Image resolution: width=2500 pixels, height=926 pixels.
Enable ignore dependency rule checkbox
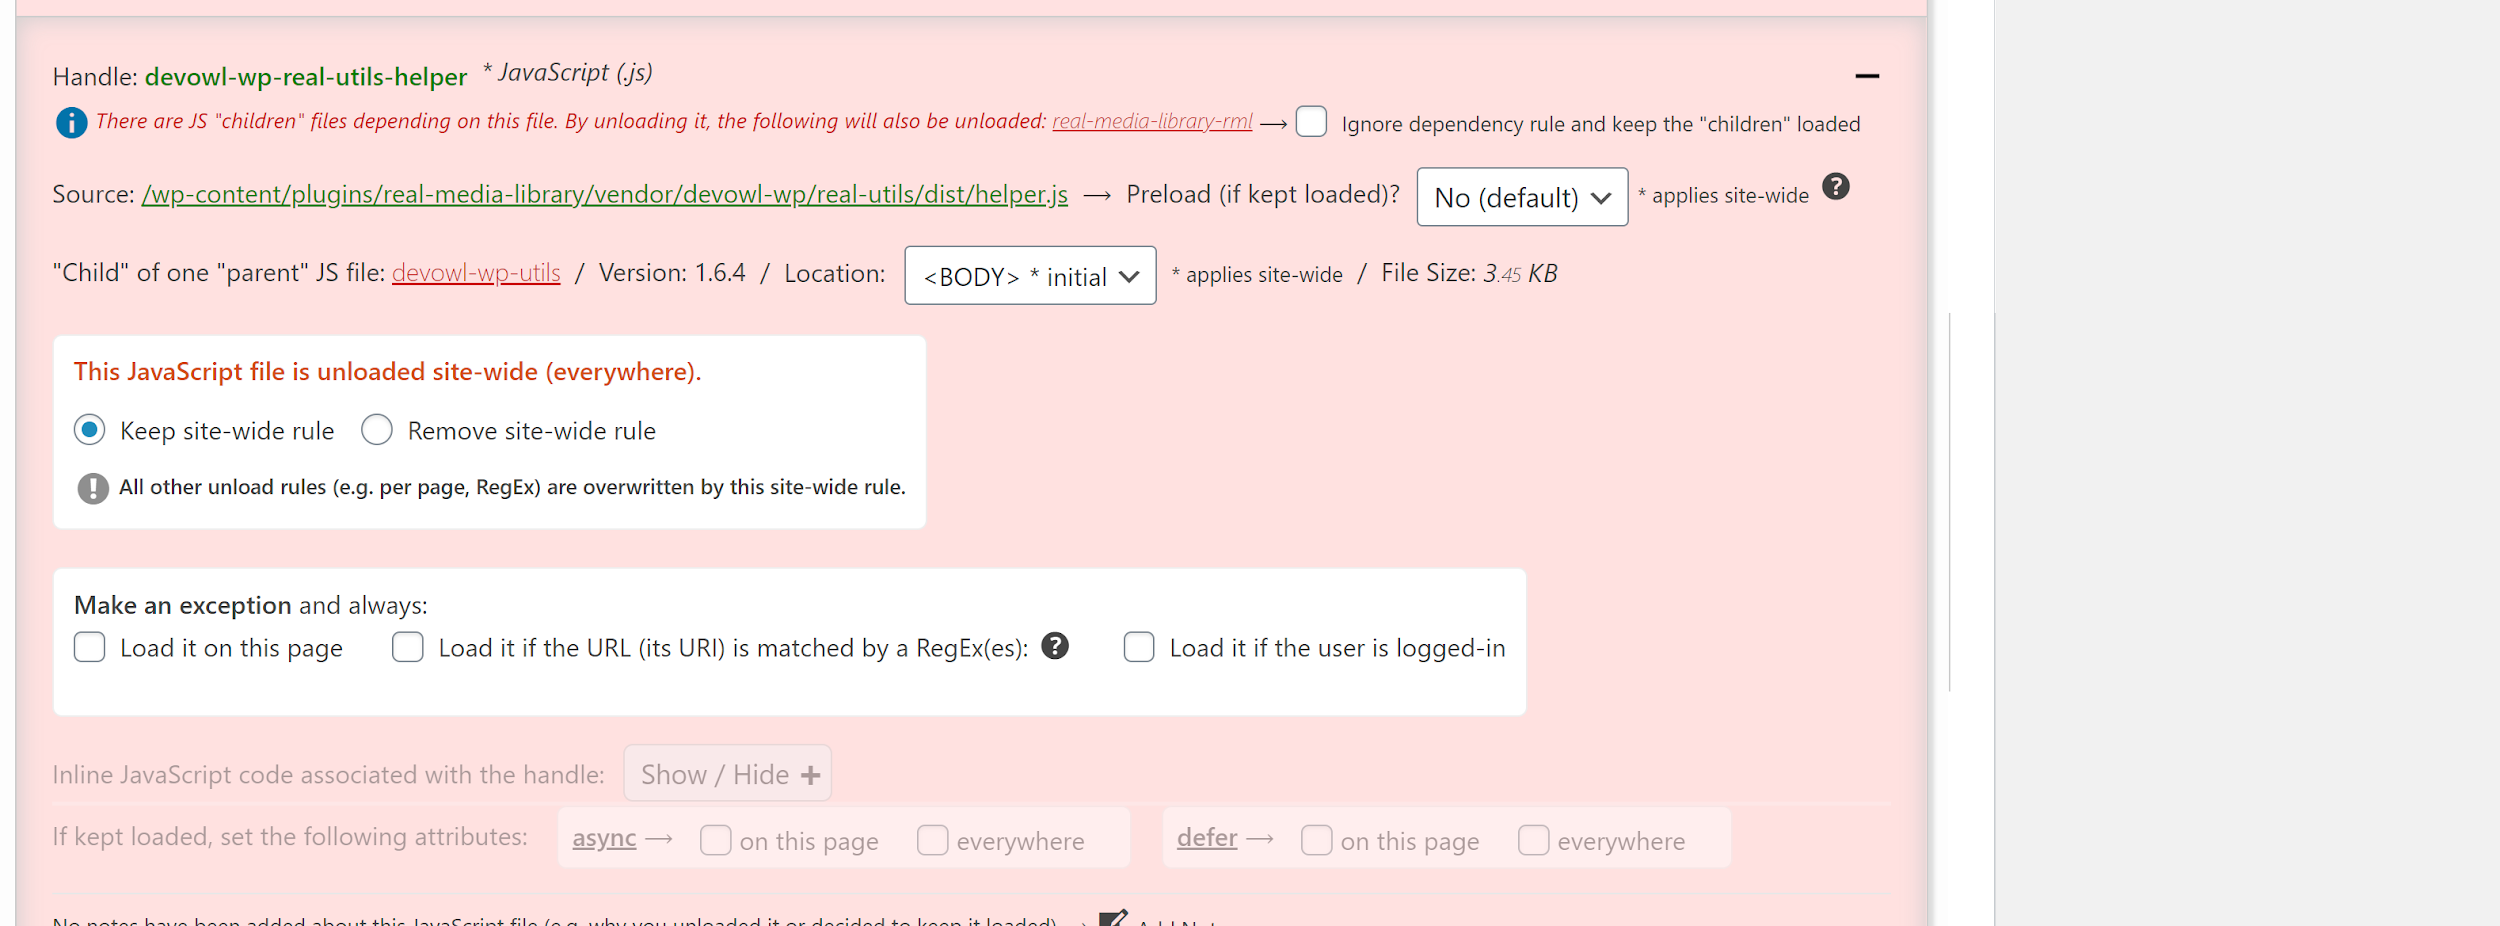click(x=1310, y=122)
